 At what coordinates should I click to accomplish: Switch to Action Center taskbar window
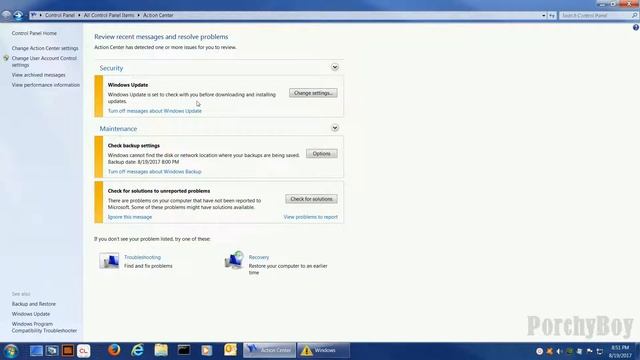[x=269, y=350]
